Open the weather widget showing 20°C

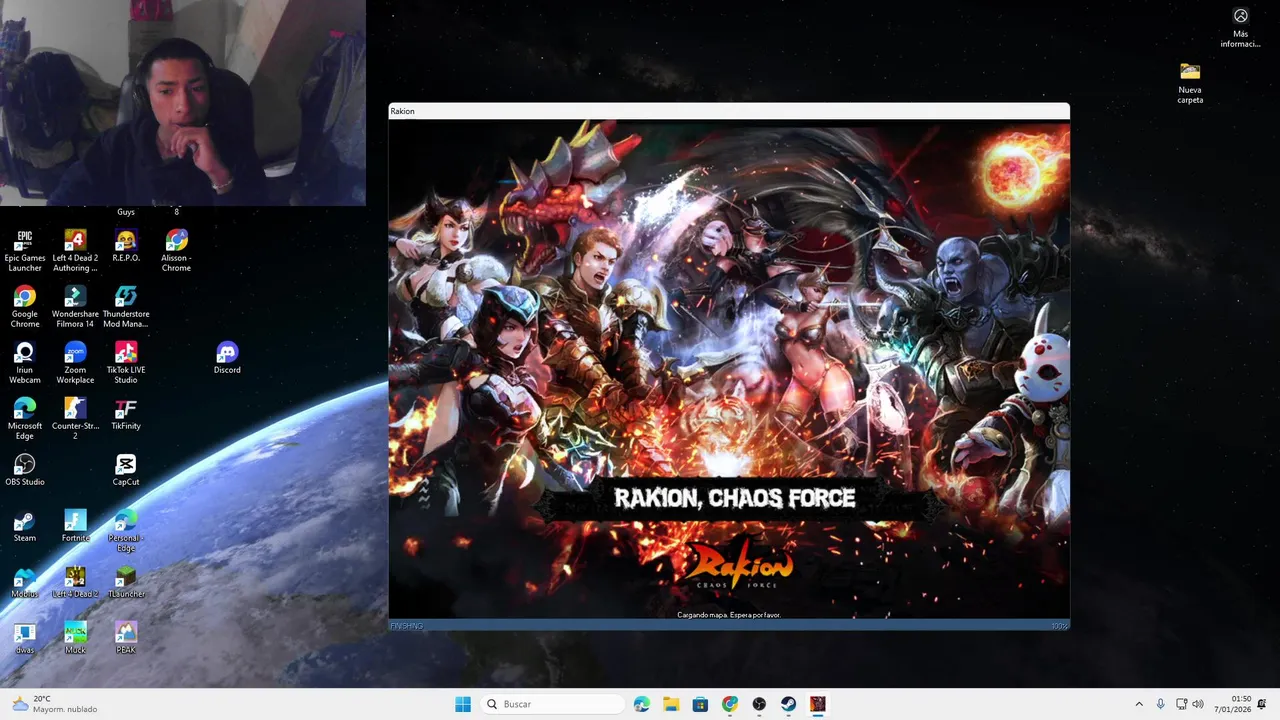[x=55, y=704]
